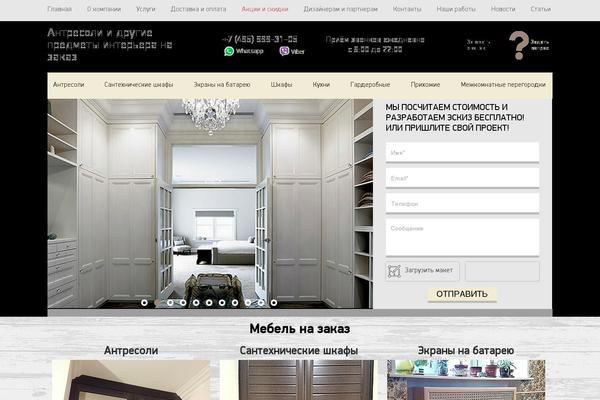Click the large question mark icon

click(x=518, y=45)
